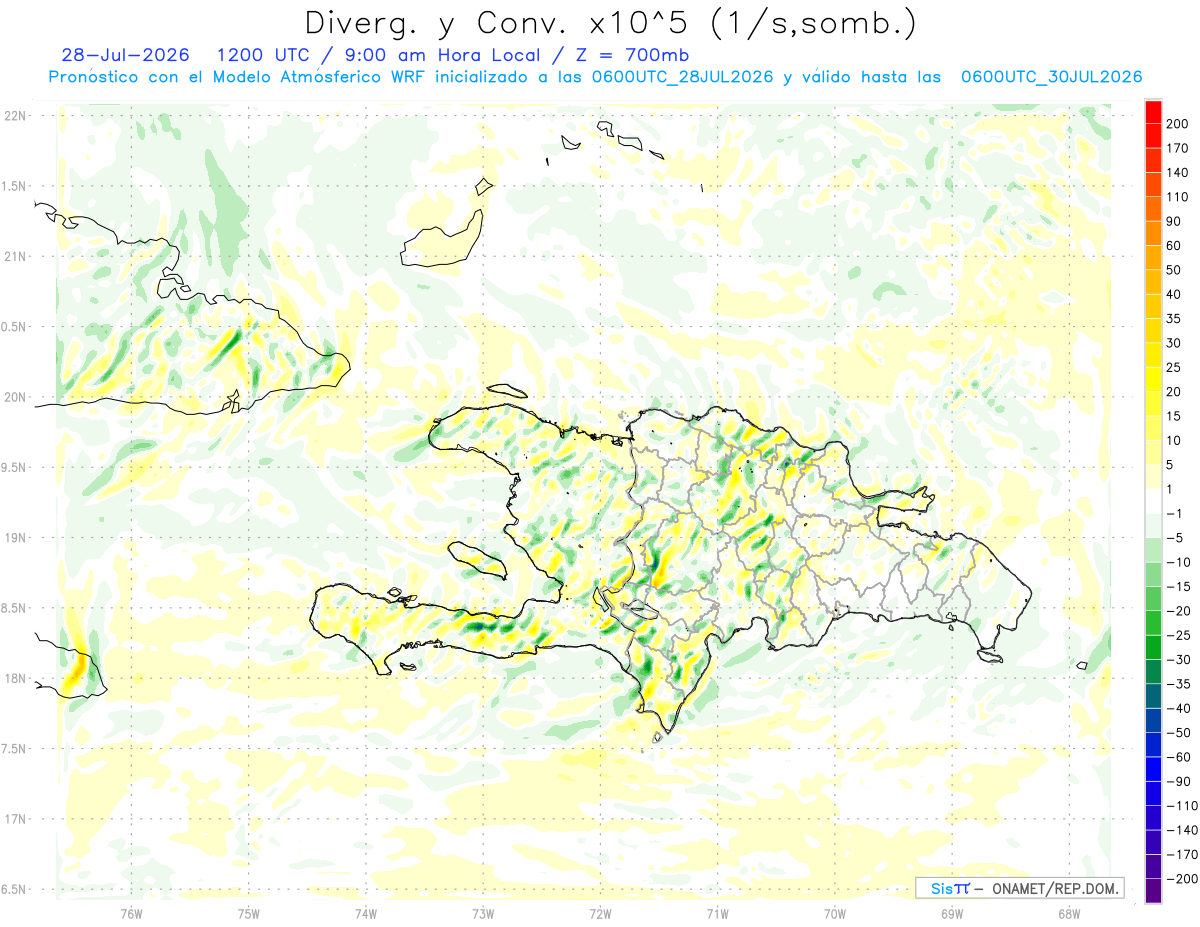Click the '20N' latitude label

(x=15, y=397)
